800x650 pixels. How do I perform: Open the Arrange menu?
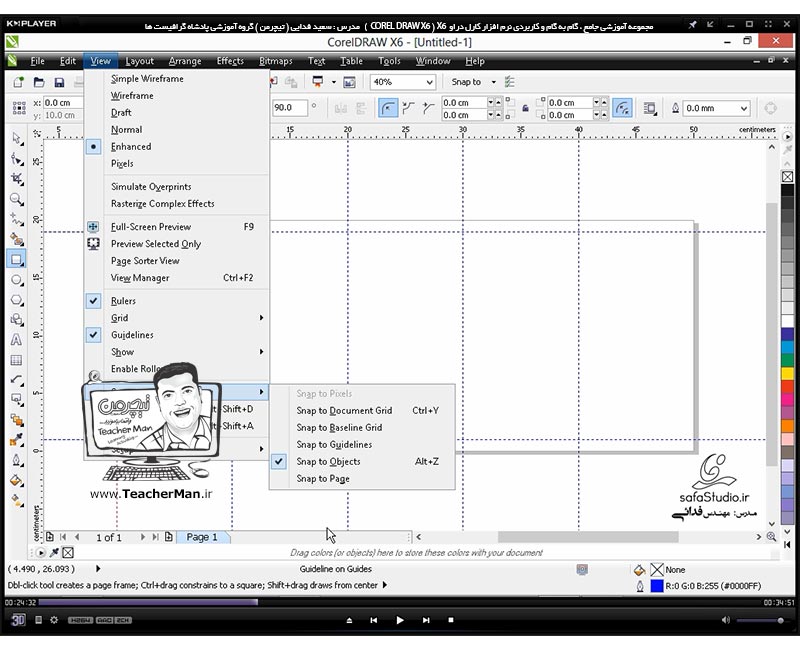185,61
